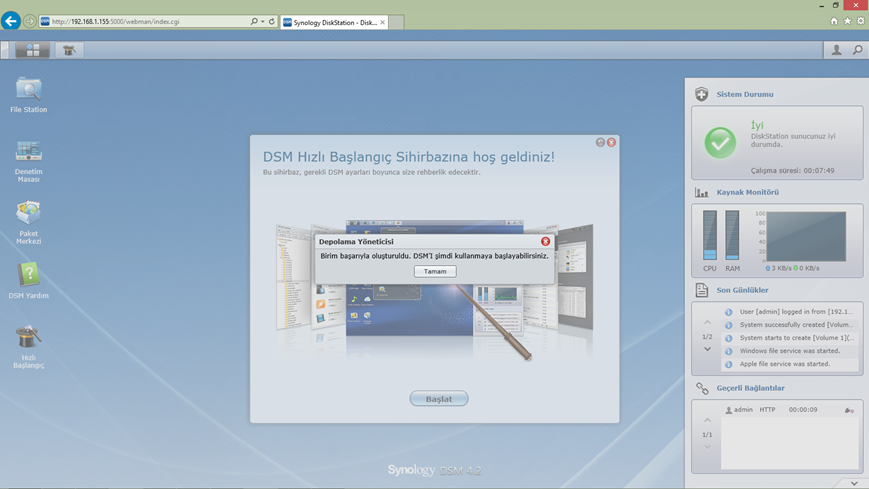Click the Son Günlükler document icon

point(702,290)
